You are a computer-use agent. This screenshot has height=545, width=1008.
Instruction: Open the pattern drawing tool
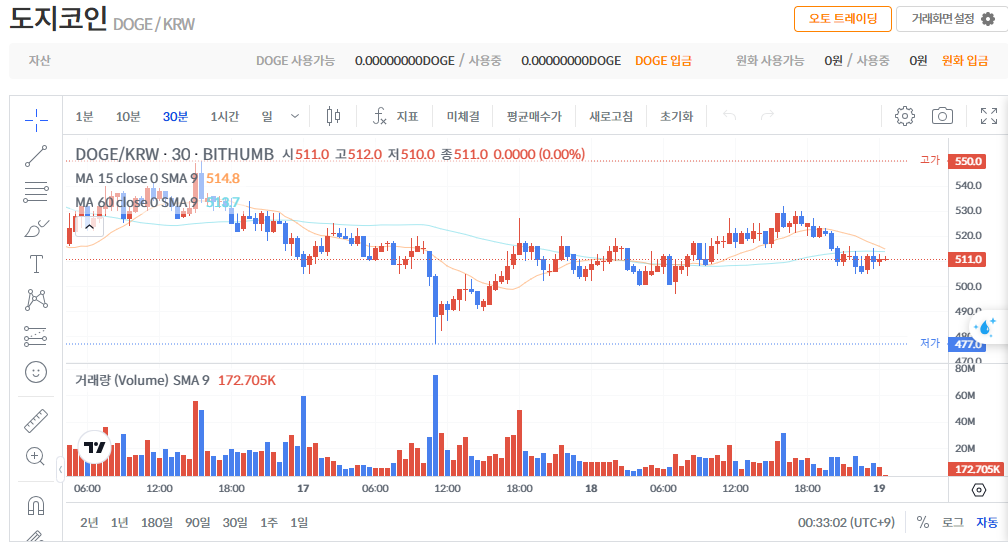pos(36,299)
